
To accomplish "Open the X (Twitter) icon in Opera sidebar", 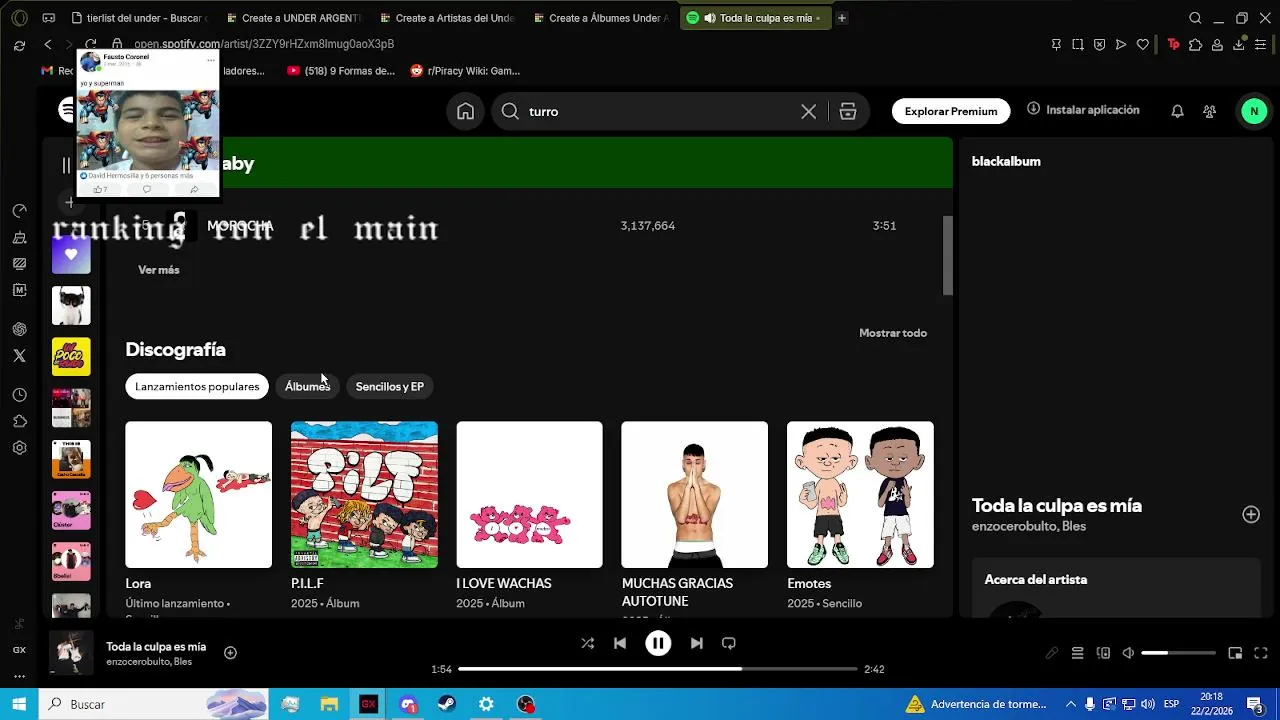I will (x=19, y=355).
